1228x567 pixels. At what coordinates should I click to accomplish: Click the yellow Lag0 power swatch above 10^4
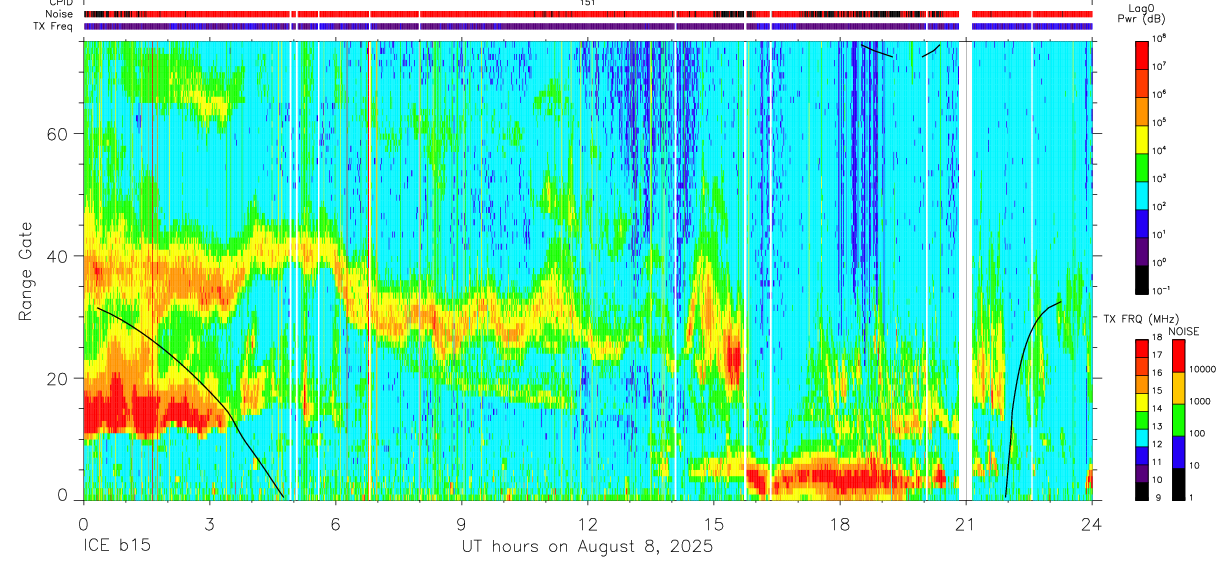point(1143,138)
